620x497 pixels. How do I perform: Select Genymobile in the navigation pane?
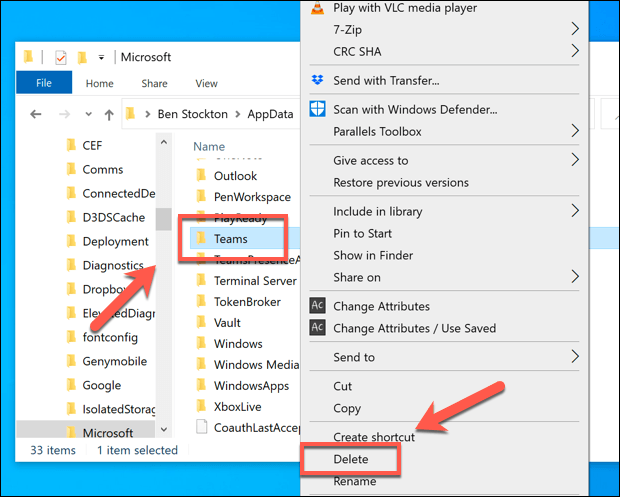point(114,361)
